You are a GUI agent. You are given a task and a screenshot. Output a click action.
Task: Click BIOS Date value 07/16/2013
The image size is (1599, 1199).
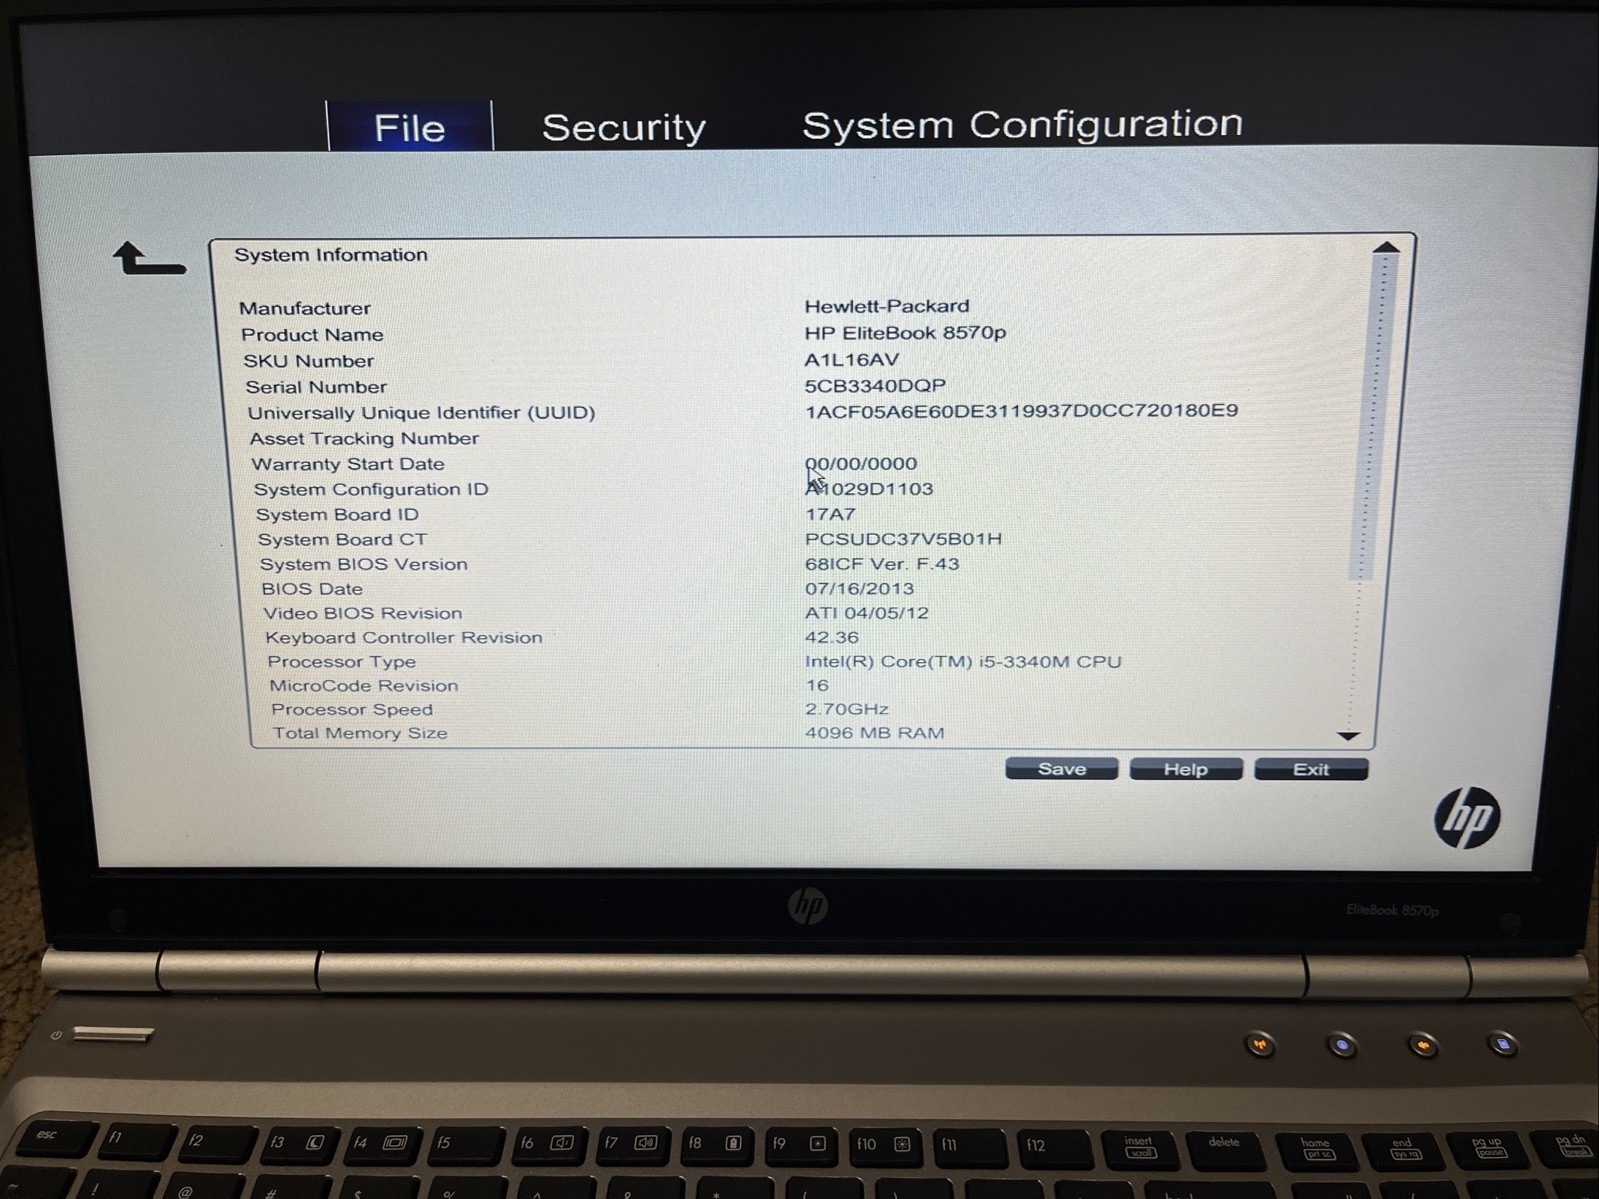pos(859,589)
